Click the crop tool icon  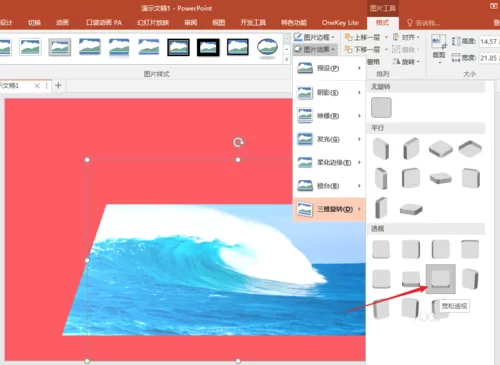tap(439, 43)
